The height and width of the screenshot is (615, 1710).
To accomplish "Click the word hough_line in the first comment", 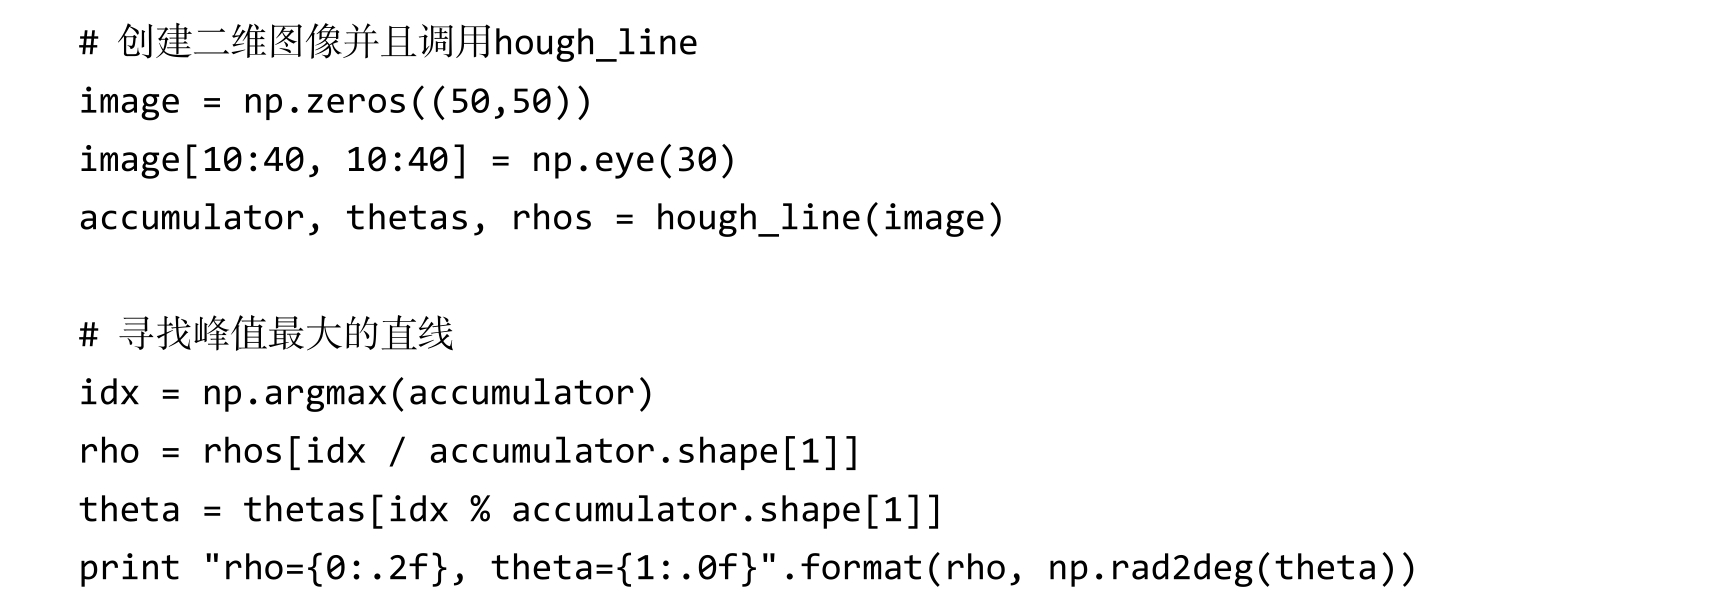I will [x=595, y=43].
